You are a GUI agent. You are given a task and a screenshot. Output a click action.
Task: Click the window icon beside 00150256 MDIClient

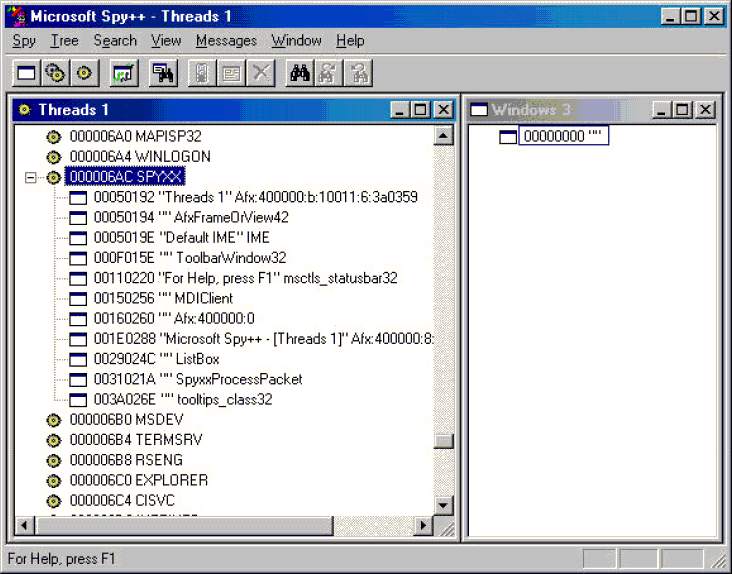pyautogui.click(x=78, y=299)
